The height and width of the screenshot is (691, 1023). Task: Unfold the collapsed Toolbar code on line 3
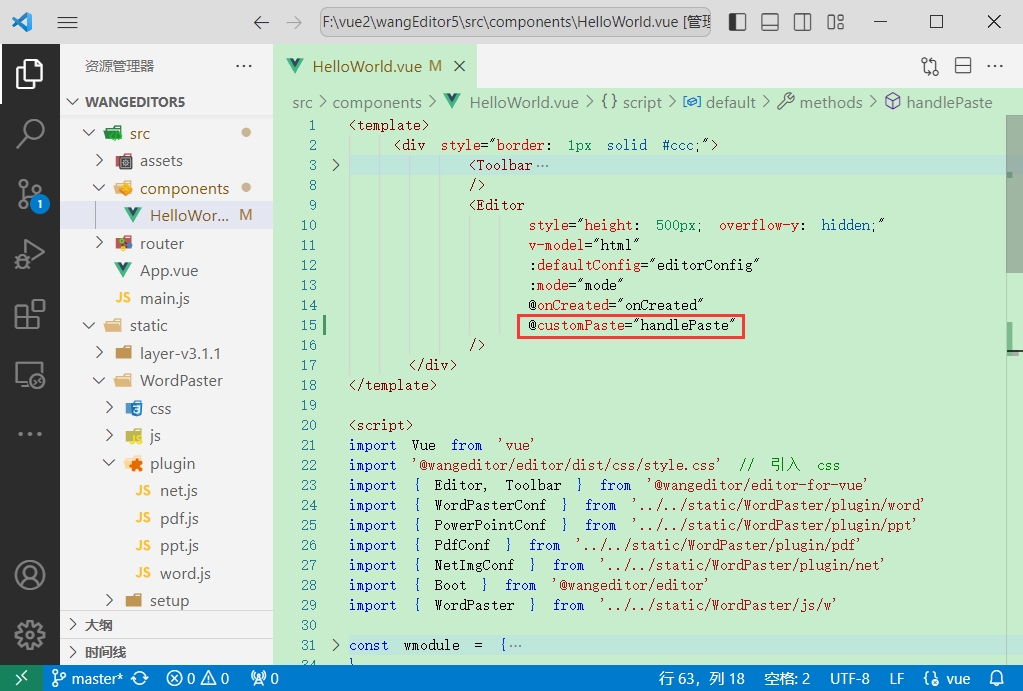(x=335, y=165)
